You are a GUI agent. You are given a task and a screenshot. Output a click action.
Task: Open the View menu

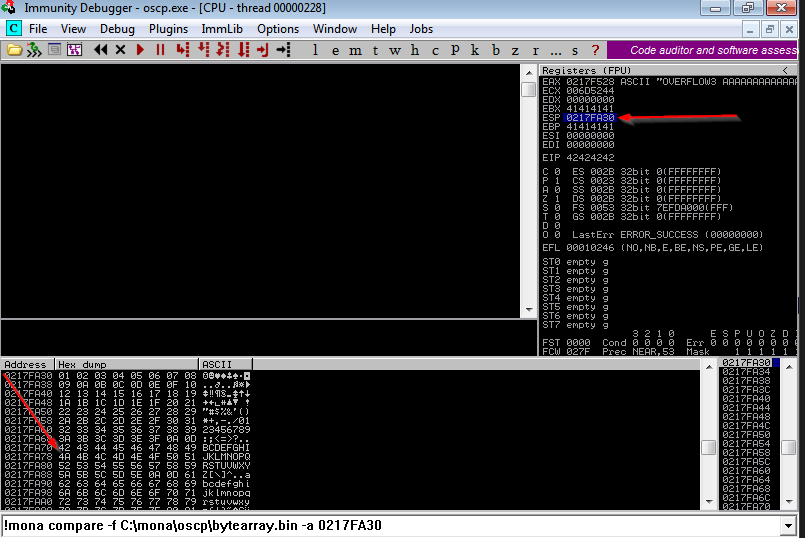click(73, 29)
